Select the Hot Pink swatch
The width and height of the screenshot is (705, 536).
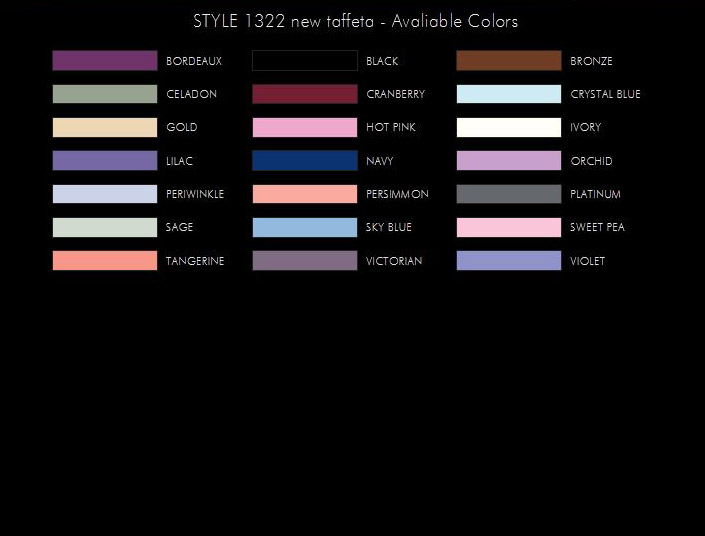click(305, 127)
